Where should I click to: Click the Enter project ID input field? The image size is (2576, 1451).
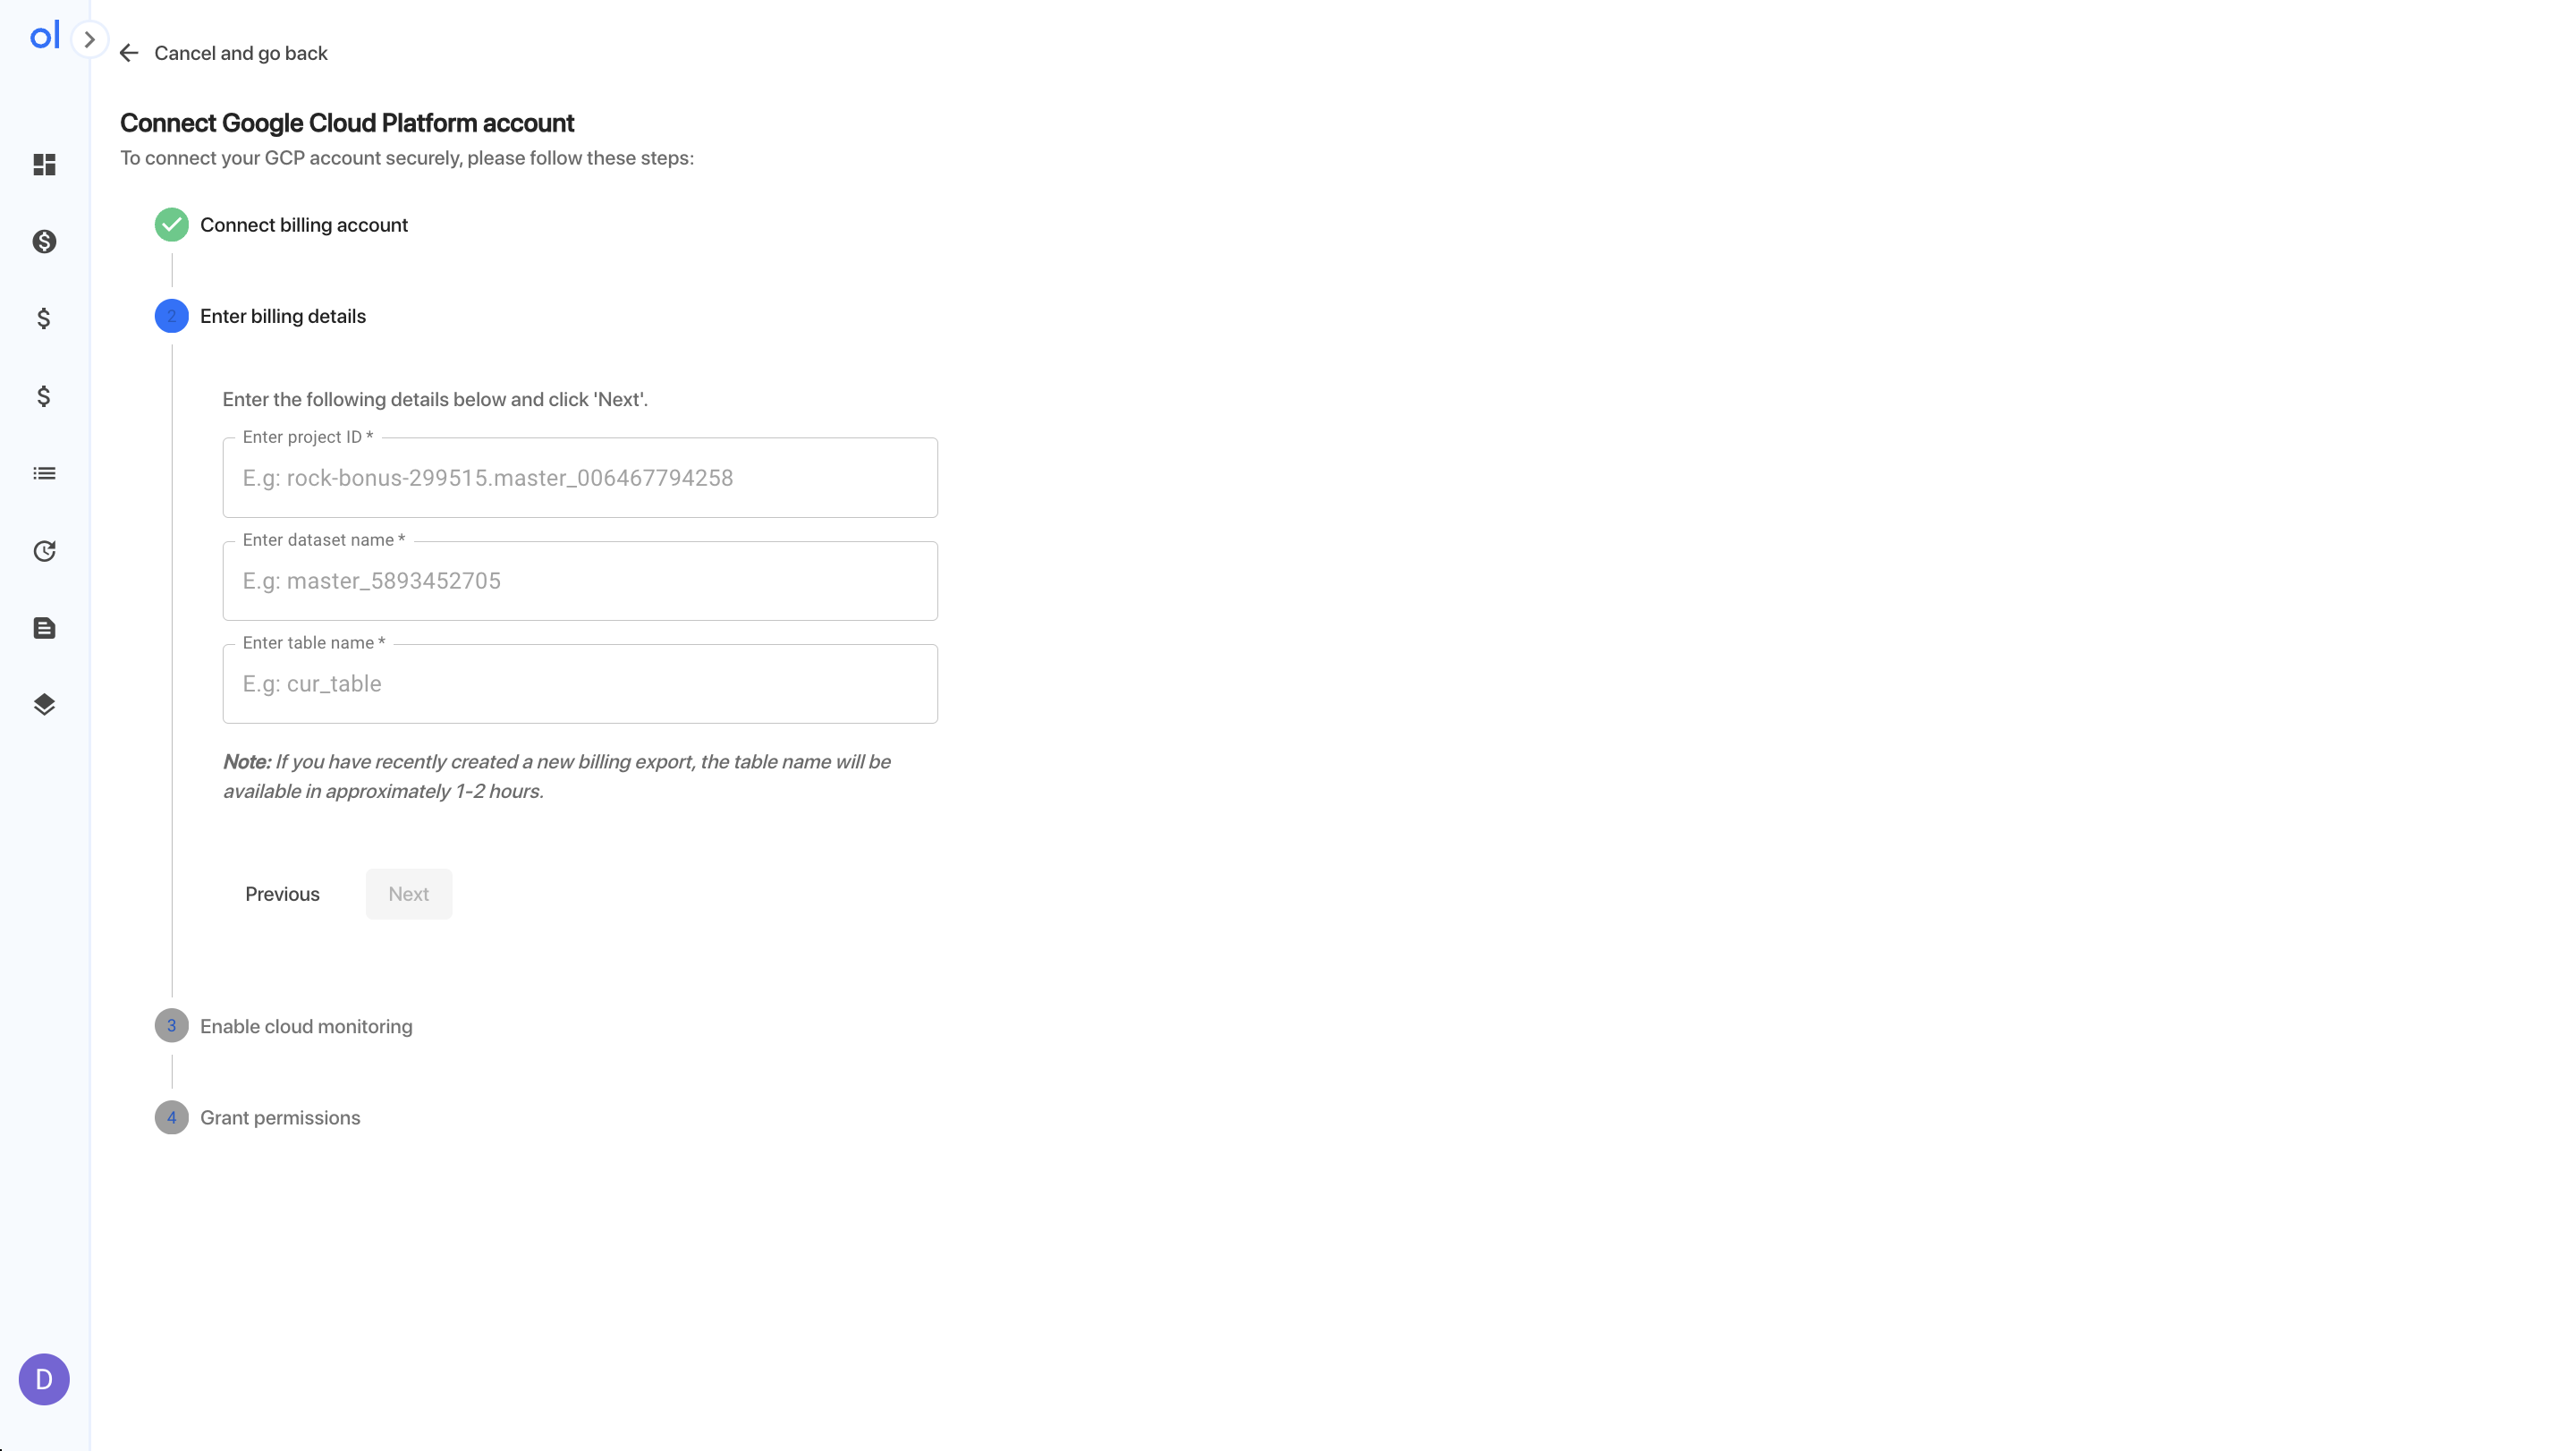[580, 478]
